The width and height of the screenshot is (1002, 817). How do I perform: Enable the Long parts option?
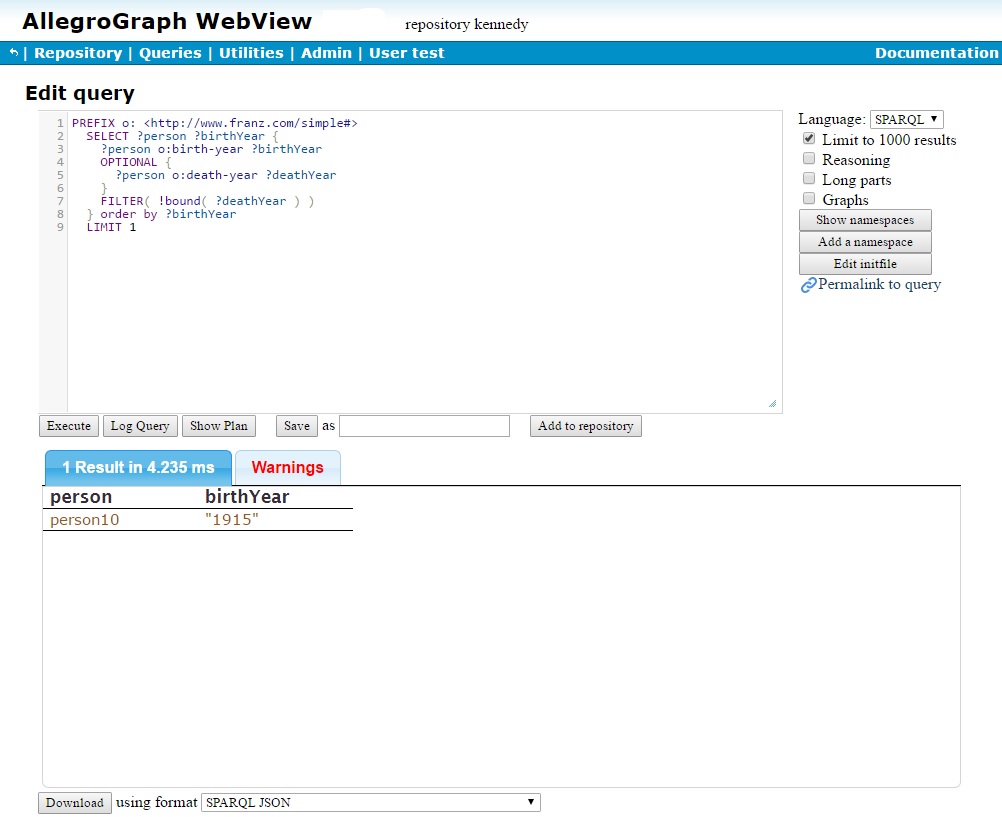click(809, 178)
